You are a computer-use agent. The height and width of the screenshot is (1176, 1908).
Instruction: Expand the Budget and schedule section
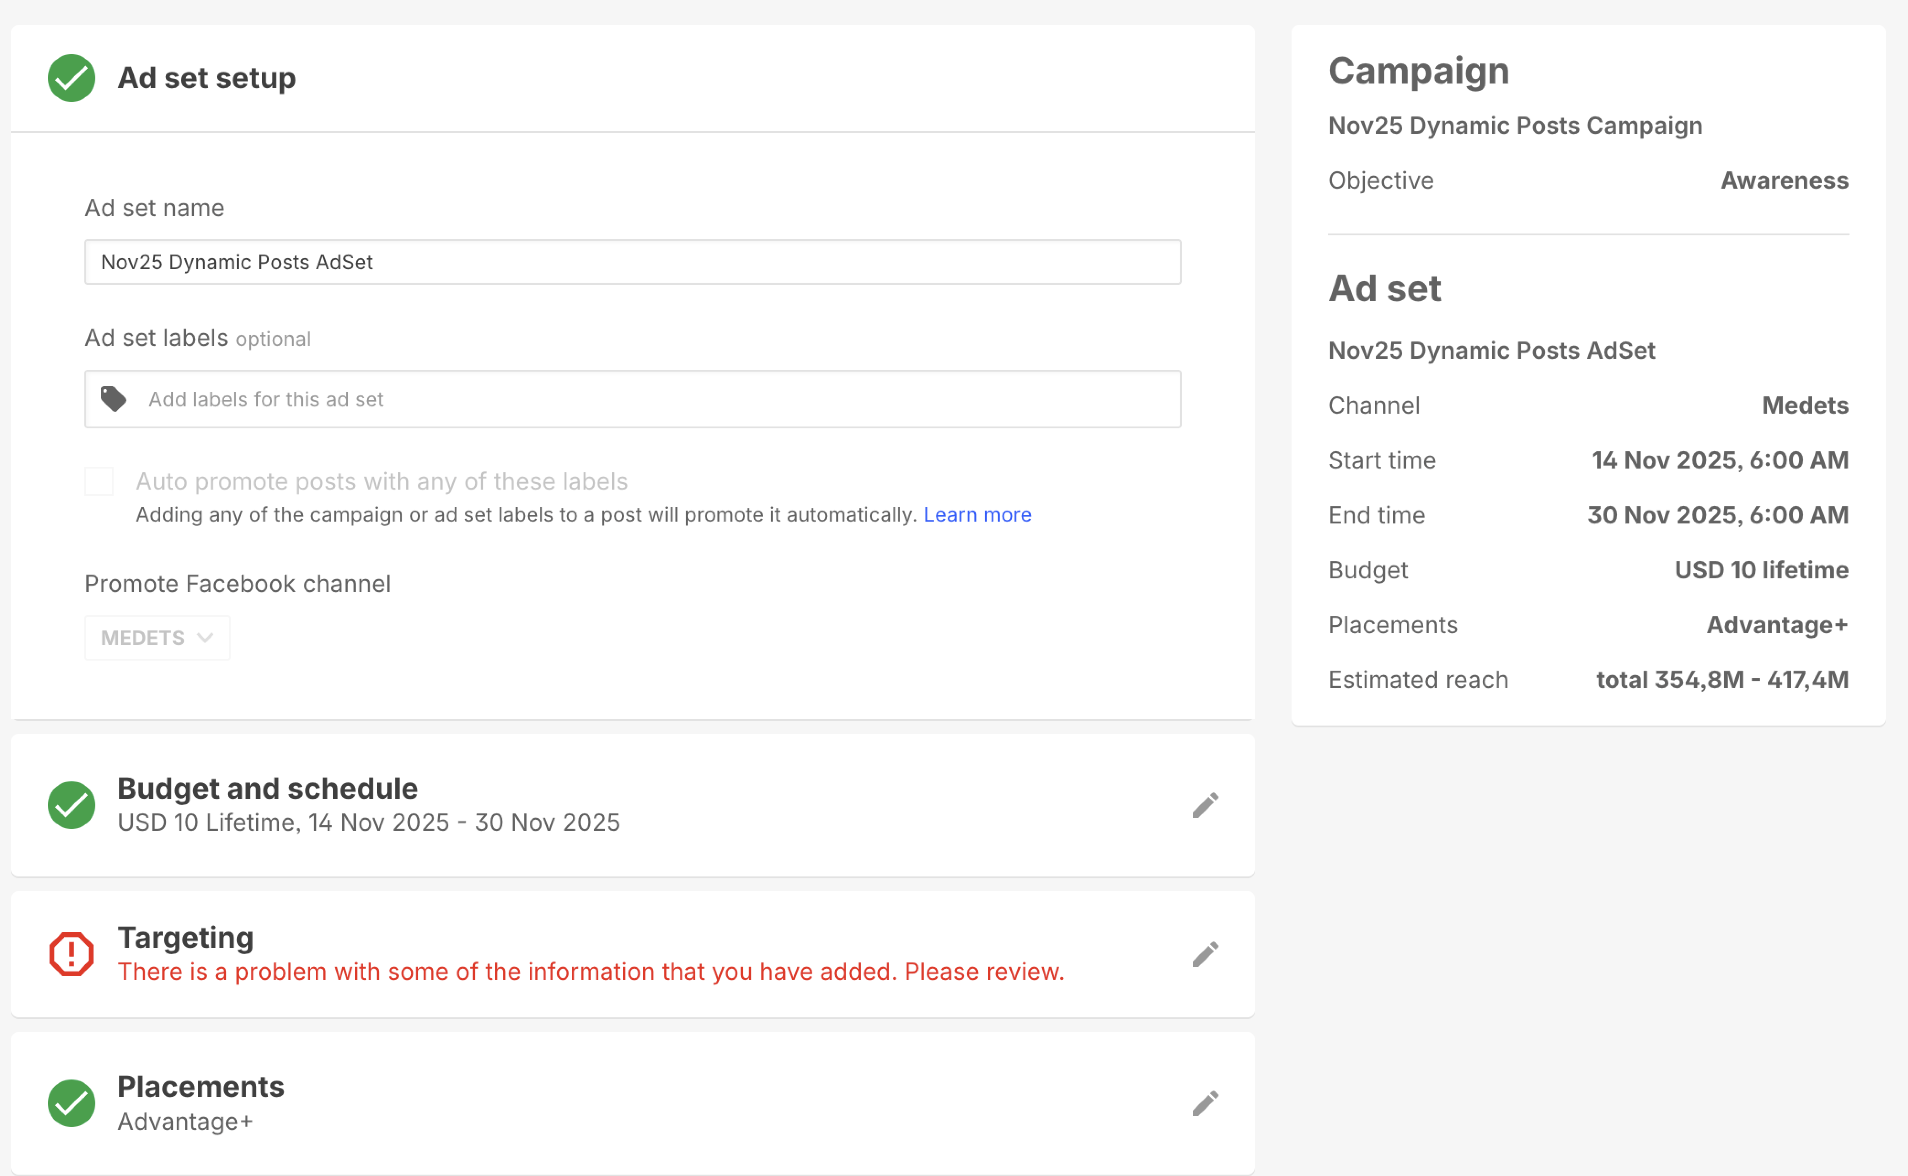(267, 789)
